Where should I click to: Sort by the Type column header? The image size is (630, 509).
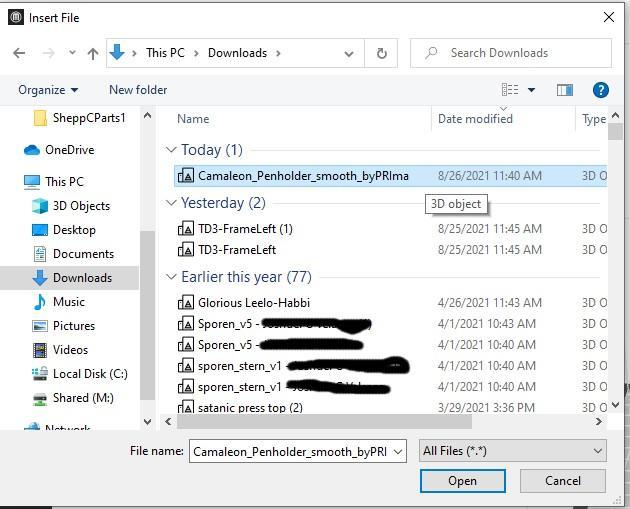[593, 119]
